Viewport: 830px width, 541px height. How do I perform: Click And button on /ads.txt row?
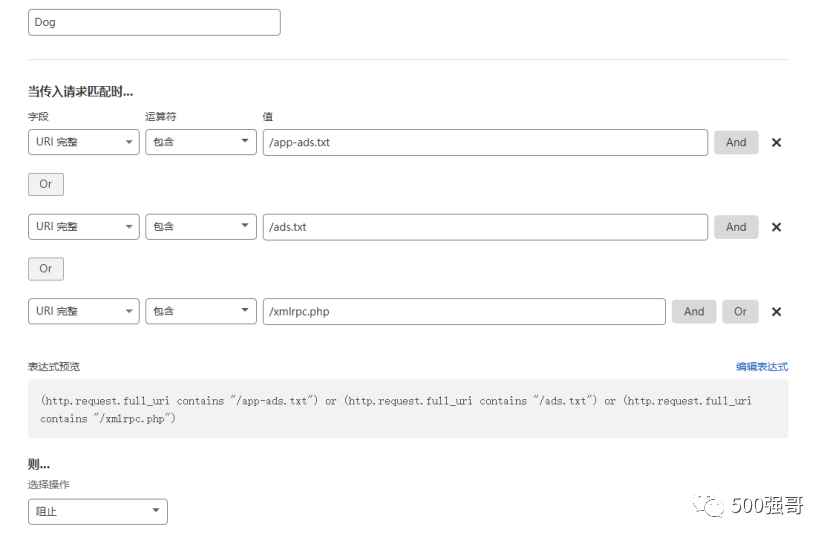(736, 227)
